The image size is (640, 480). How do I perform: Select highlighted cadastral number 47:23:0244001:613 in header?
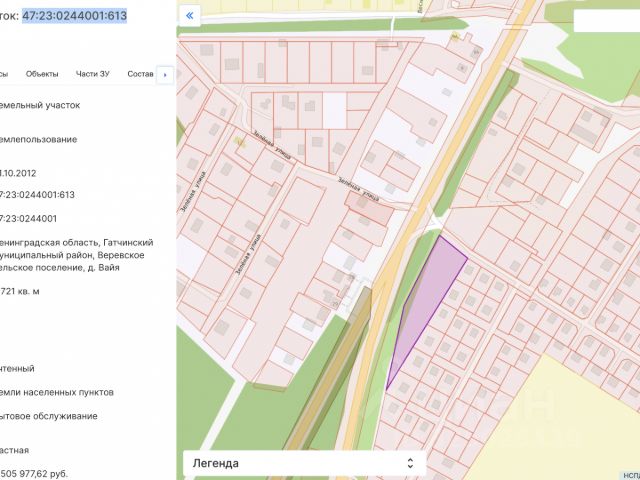(x=74, y=16)
